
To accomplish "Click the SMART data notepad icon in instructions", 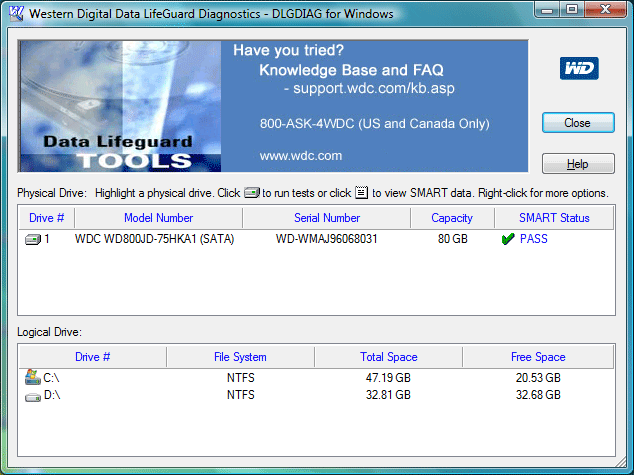I will [x=361, y=192].
